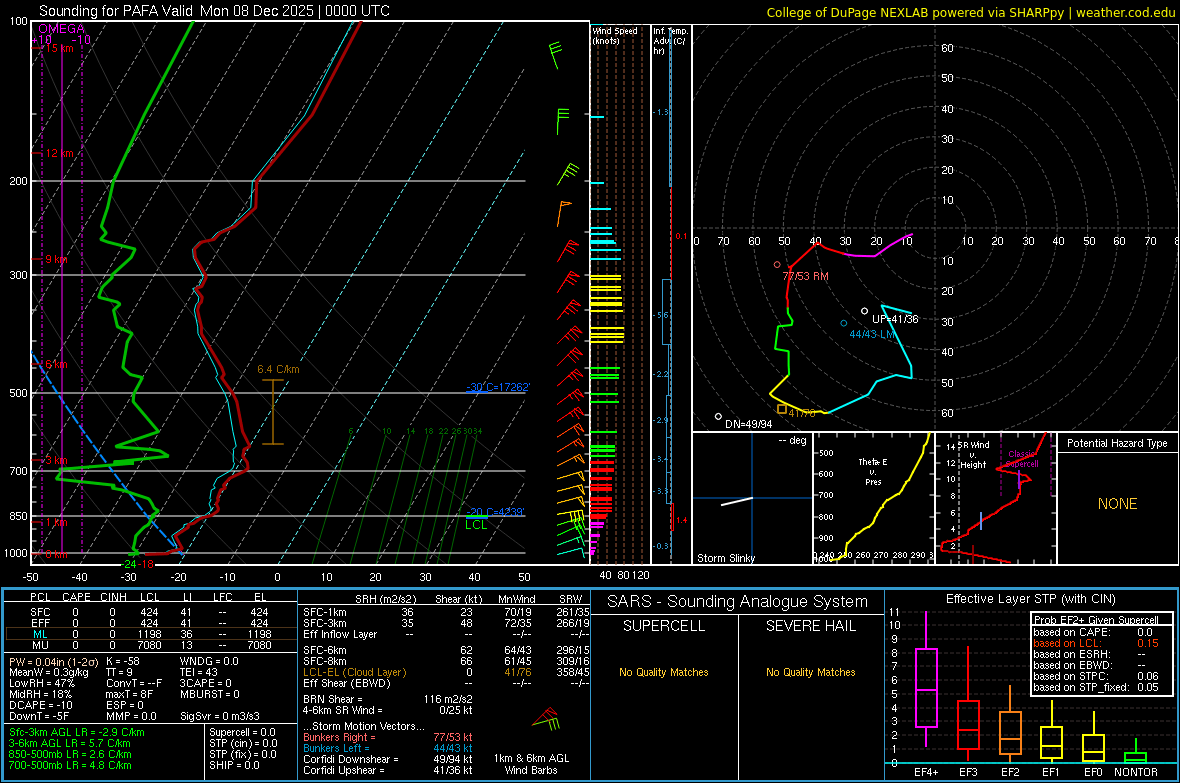Click the brown lapse rate bracket under 6.4 C/km

pos(272,412)
